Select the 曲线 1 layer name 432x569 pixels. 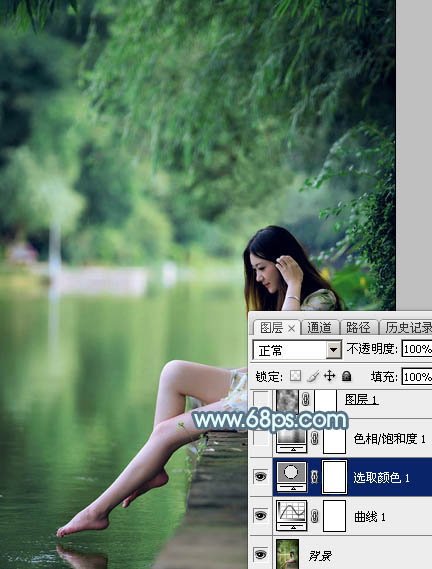(370, 516)
